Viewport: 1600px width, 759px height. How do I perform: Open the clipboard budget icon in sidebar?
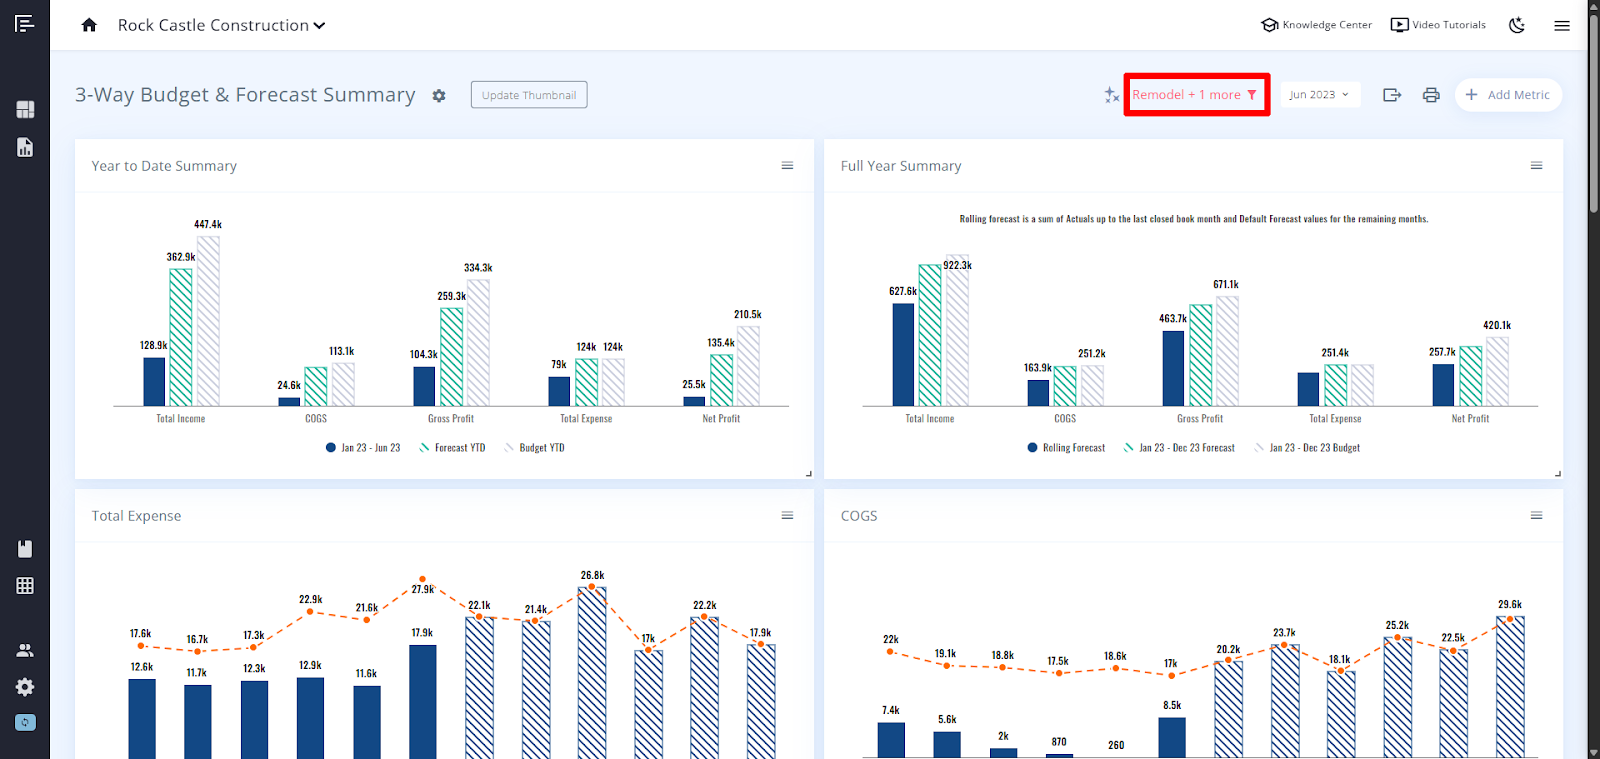pyautogui.click(x=25, y=548)
